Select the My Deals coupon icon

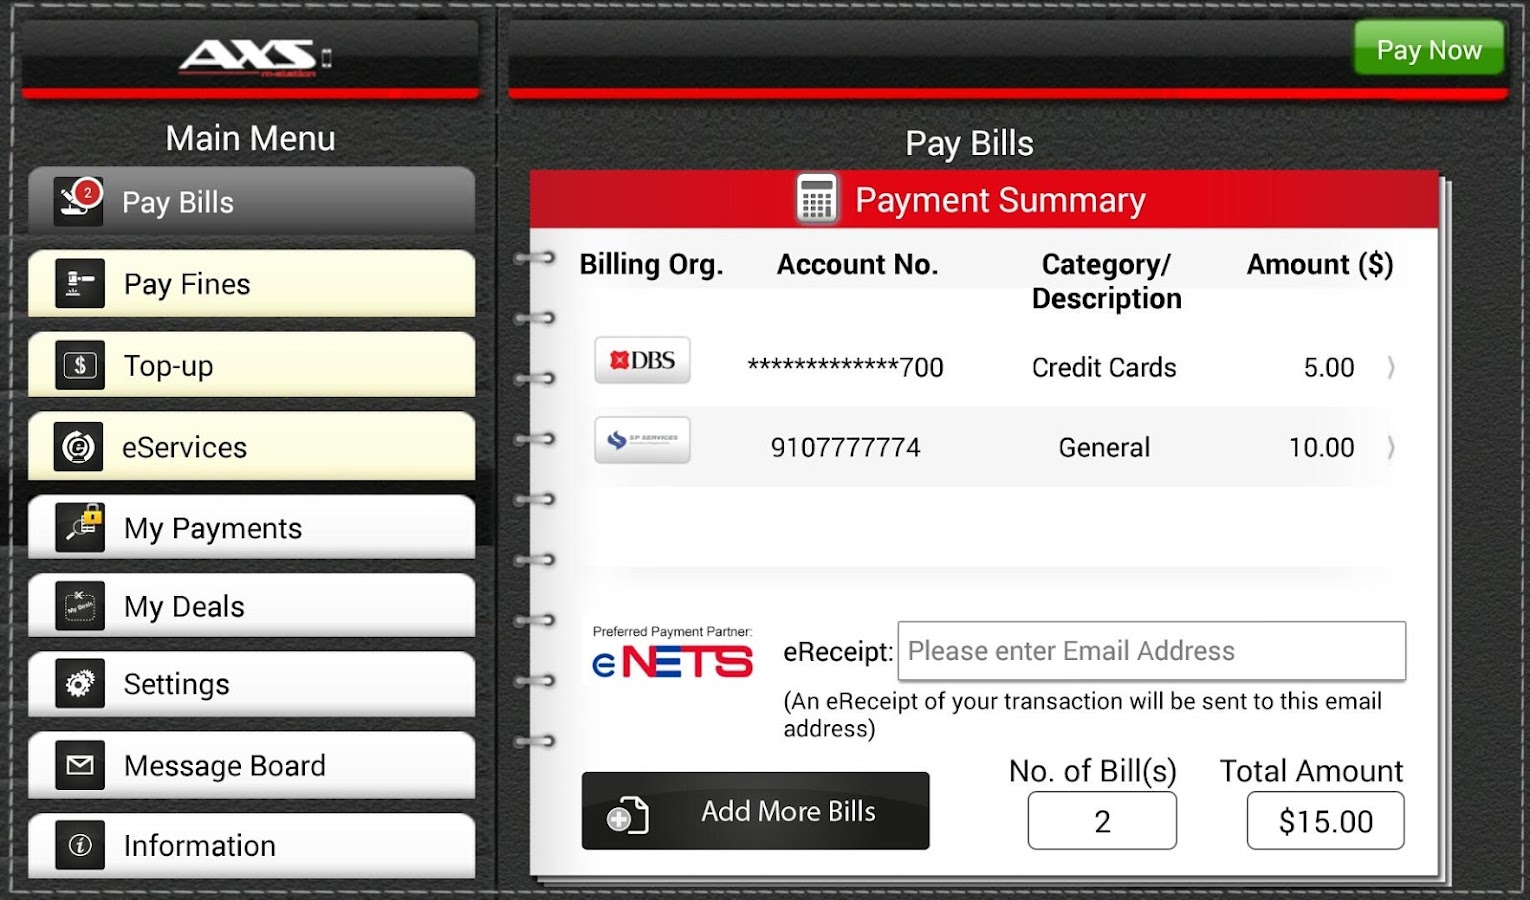tap(79, 605)
